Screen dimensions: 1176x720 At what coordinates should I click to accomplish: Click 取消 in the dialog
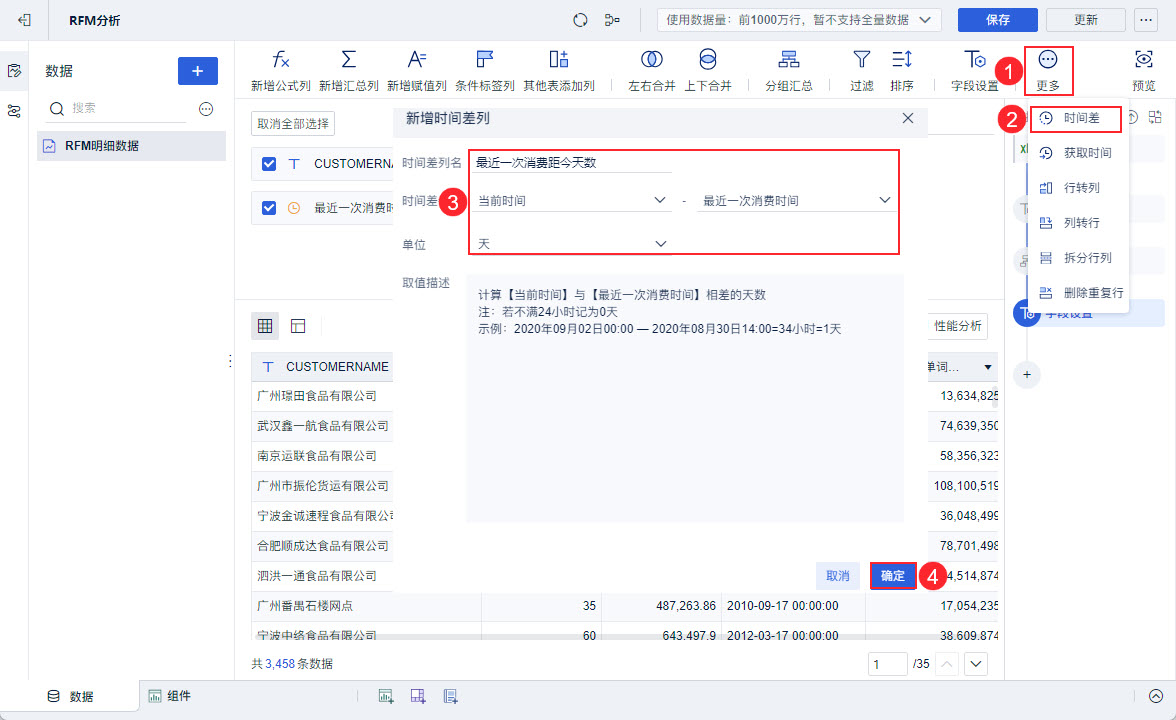pyautogui.click(x=837, y=576)
